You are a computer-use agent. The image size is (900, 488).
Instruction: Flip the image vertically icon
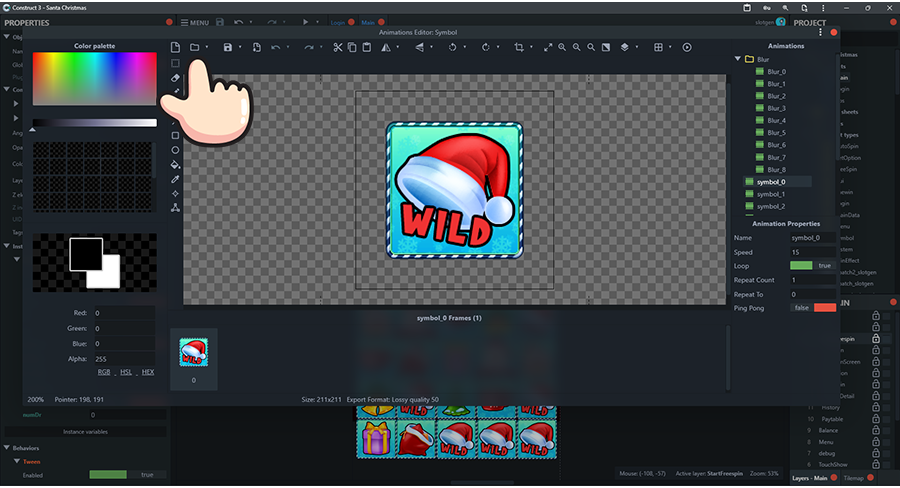[x=420, y=47]
